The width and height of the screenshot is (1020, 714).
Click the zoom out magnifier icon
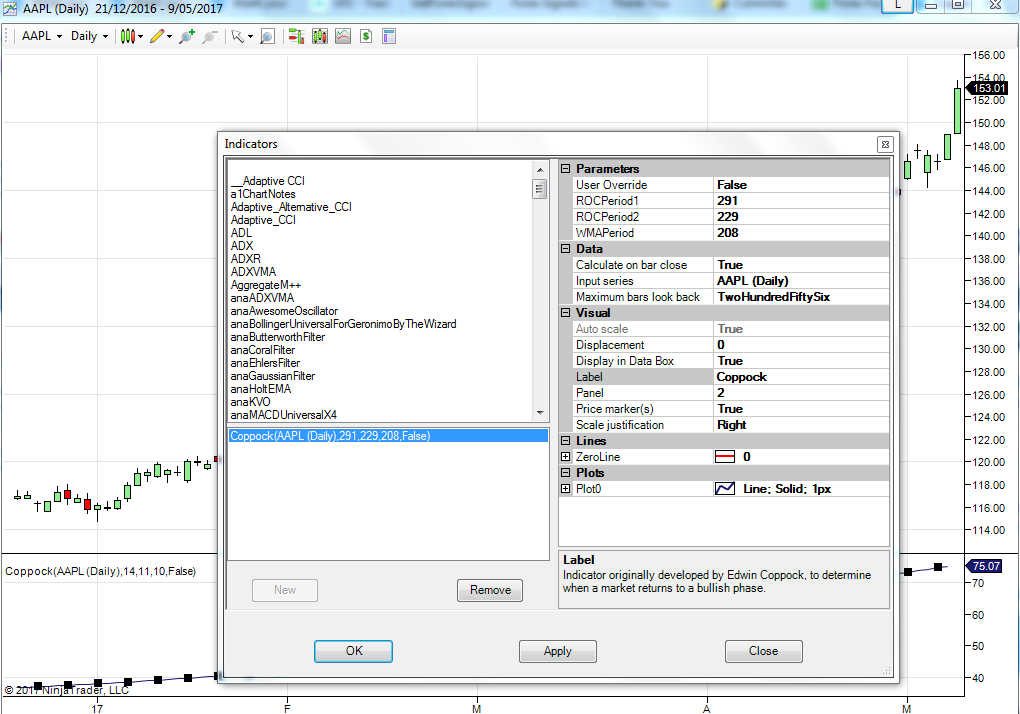[209, 36]
